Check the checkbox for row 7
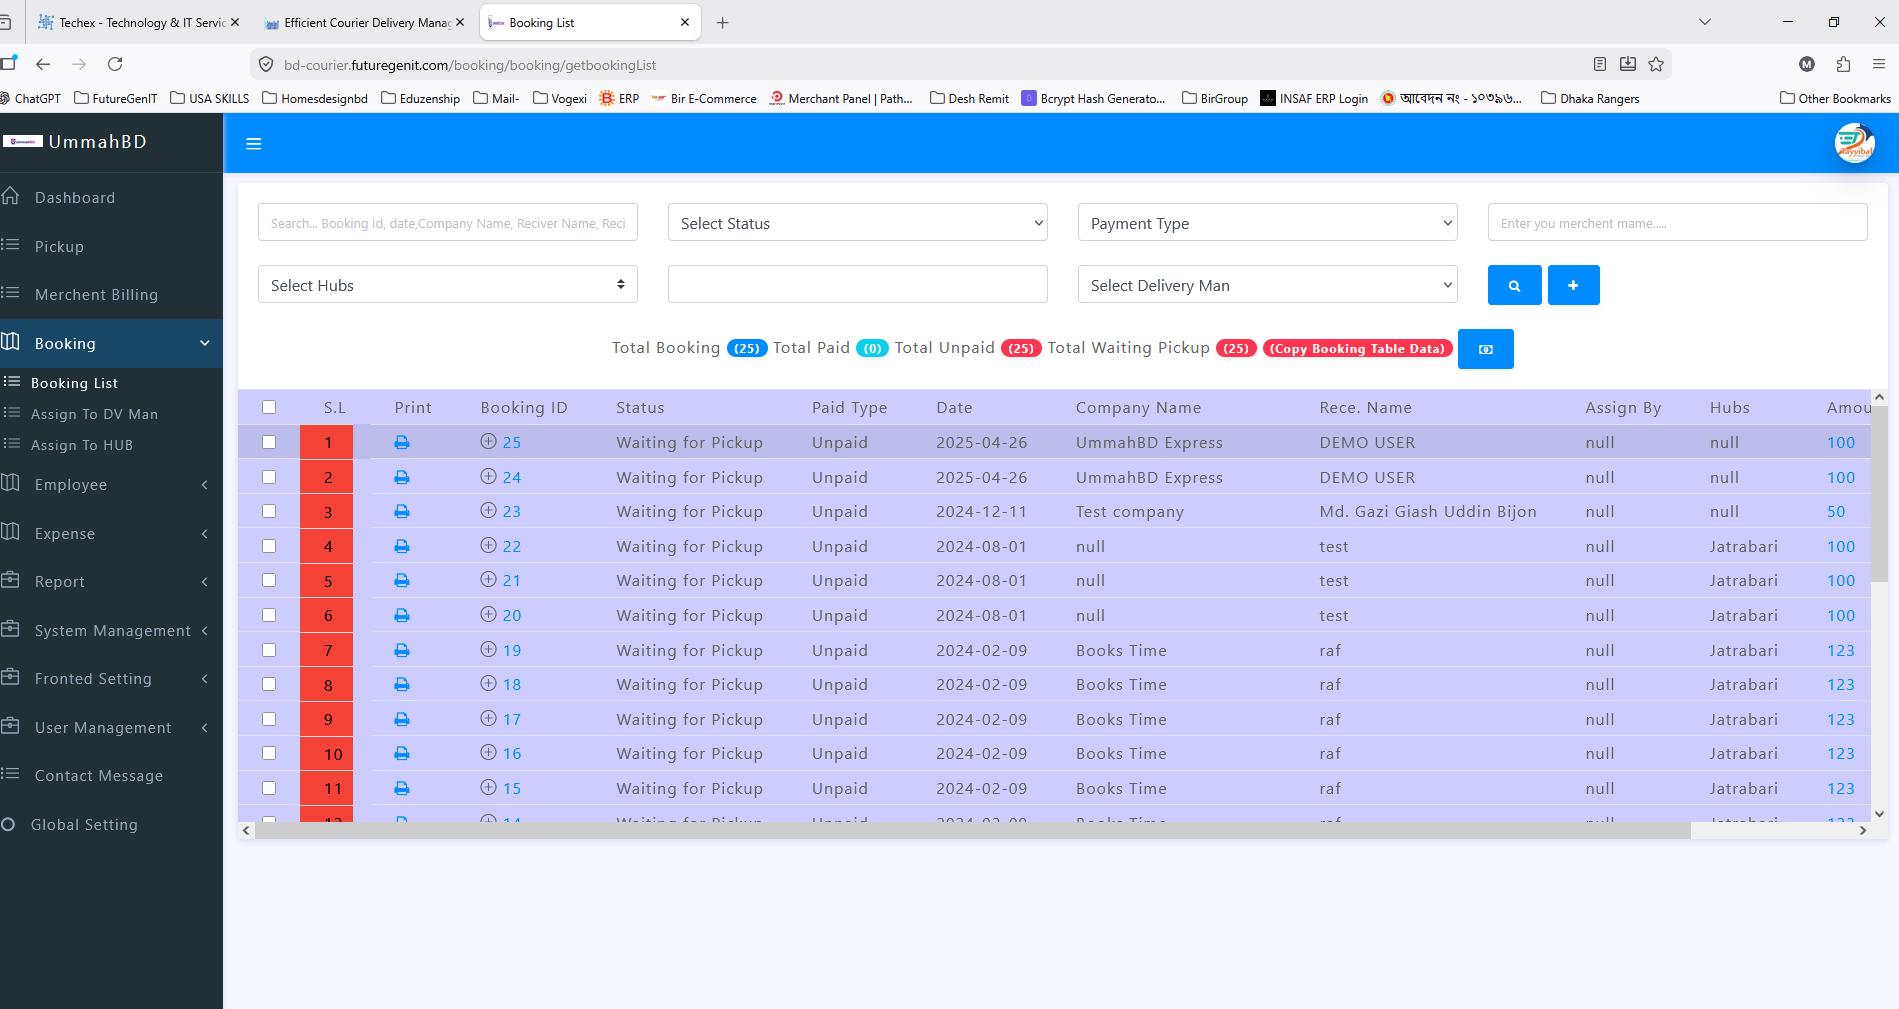Screen dimensions: 1899x1009 [269, 650]
